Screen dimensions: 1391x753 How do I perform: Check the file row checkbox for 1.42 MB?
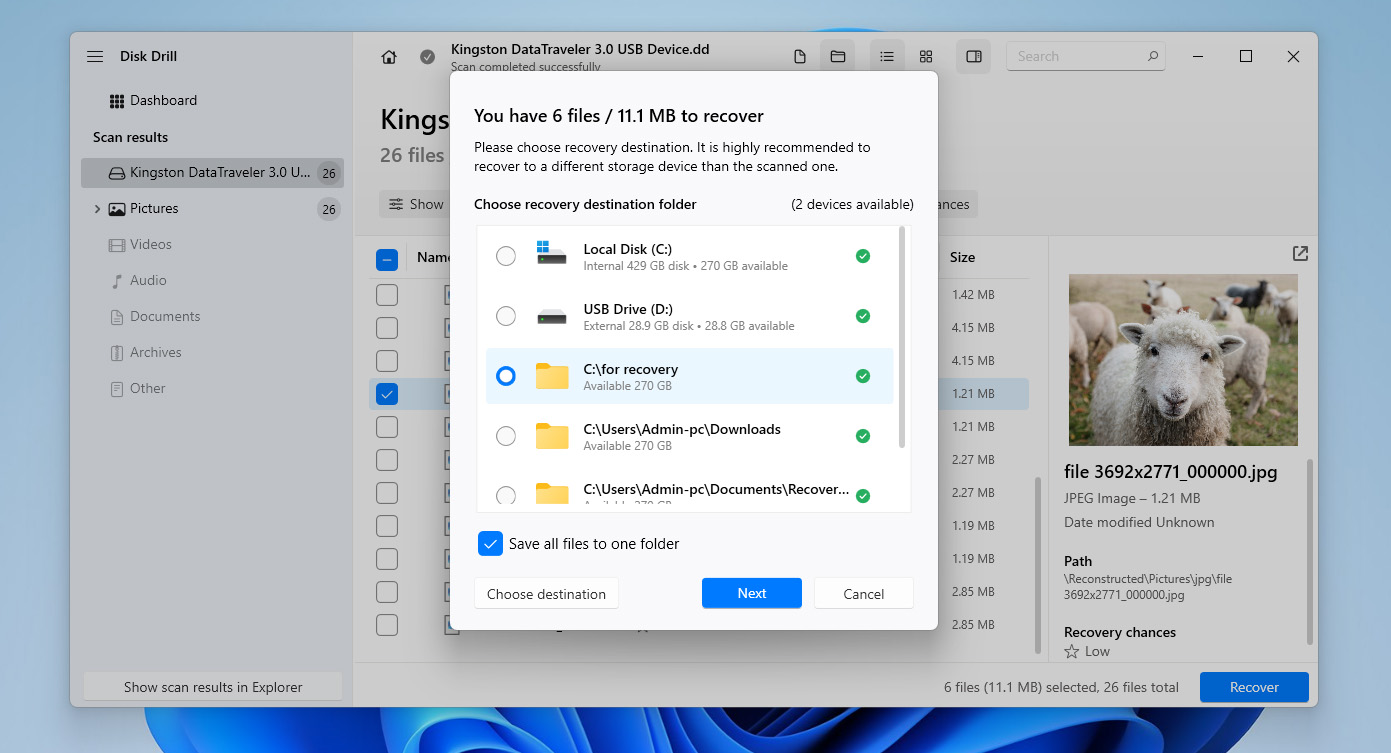point(387,295)
